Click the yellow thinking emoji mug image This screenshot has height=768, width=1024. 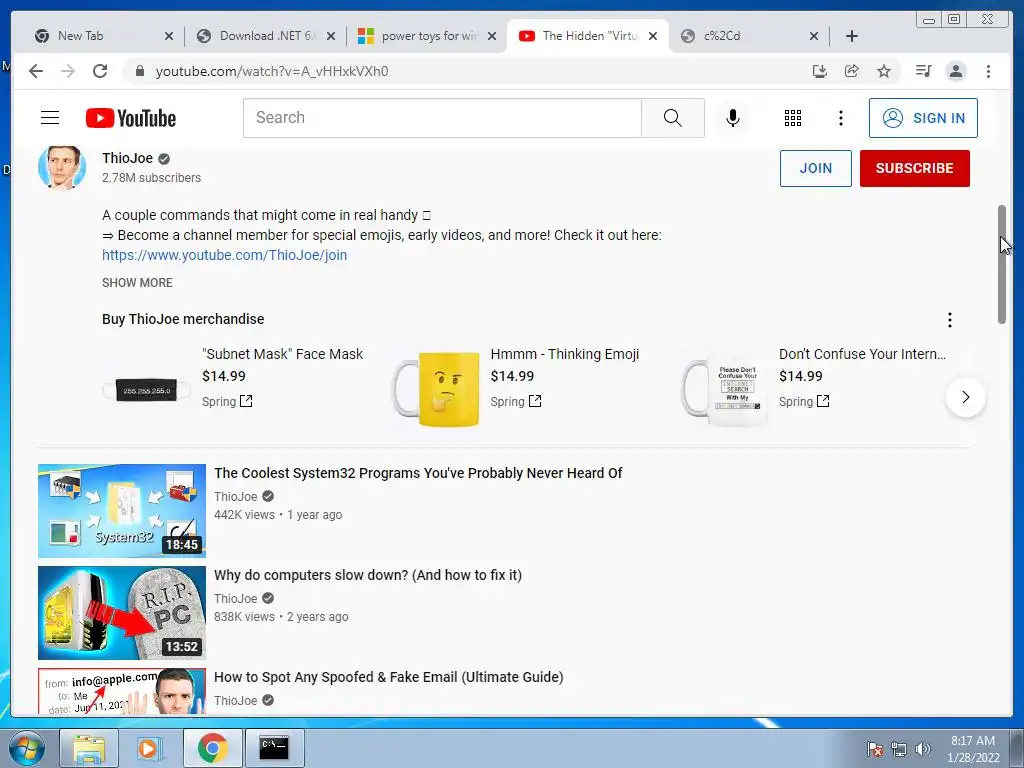click(436, 389)
